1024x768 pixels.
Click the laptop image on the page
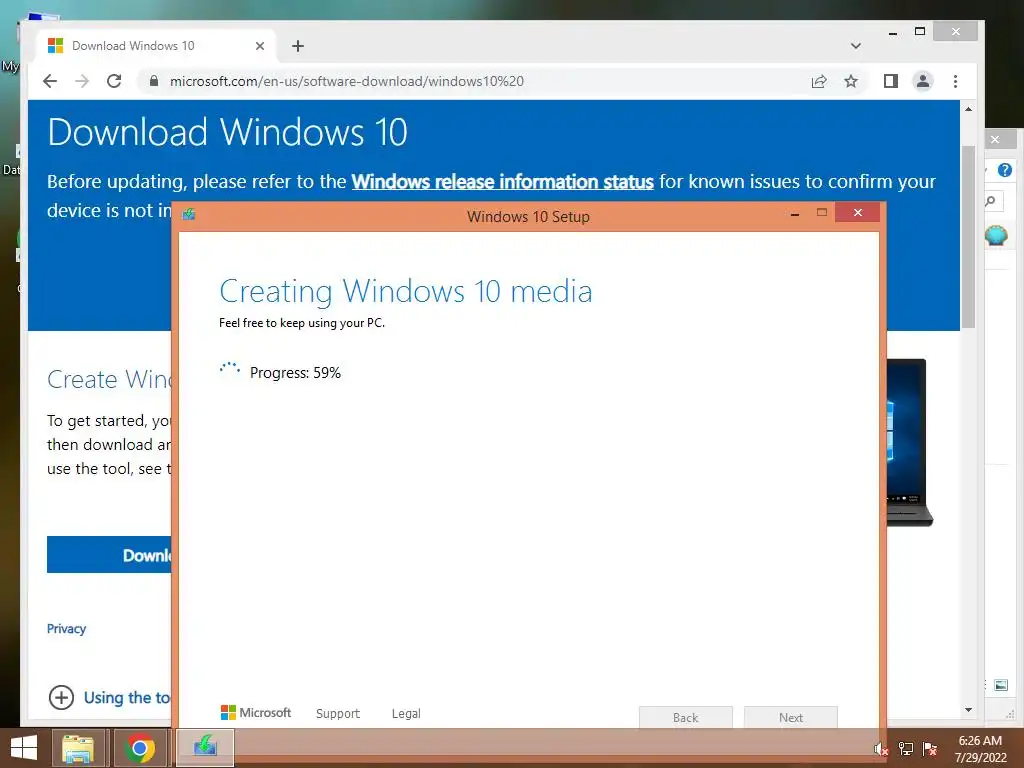coord(909,442)
